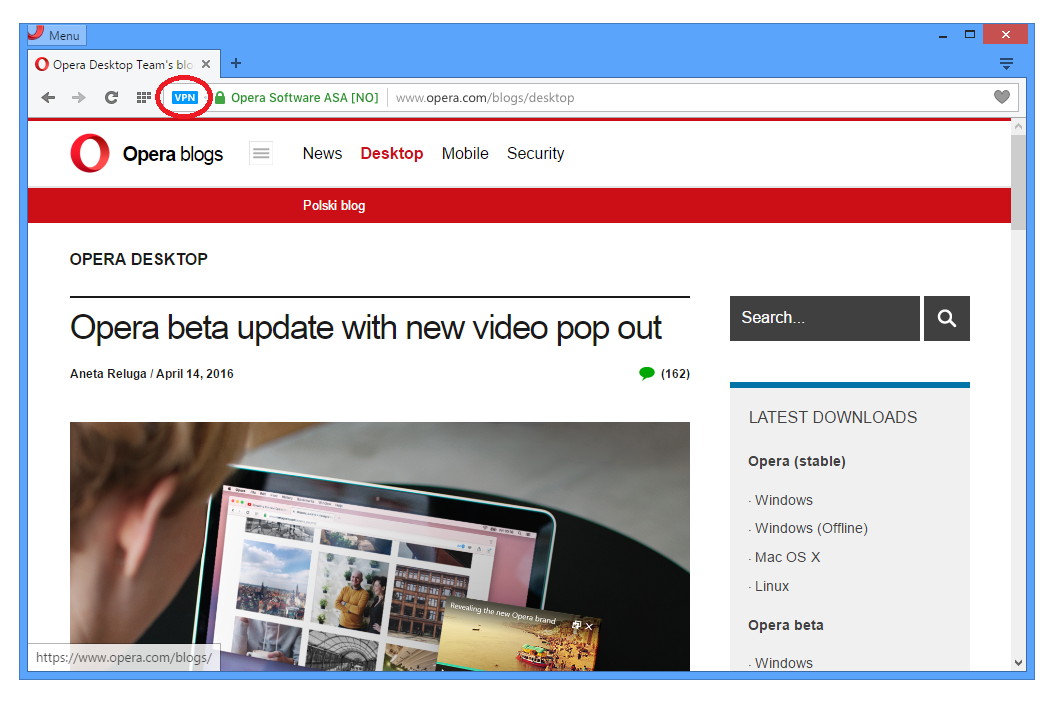1054x702 pixels.
Task: Close the Opera Desktop Team's blog tab
Action: (206, 65)
